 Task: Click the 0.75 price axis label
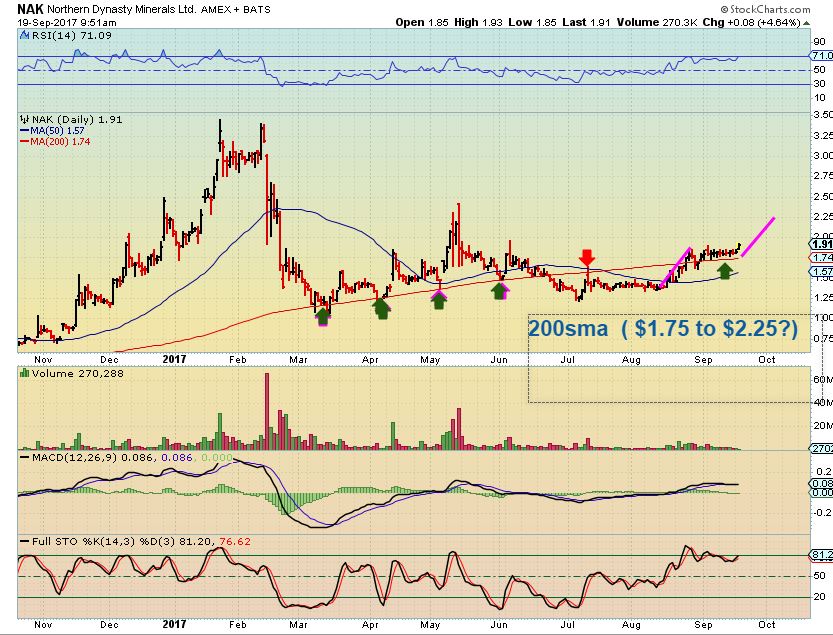(x=823, y=338)
